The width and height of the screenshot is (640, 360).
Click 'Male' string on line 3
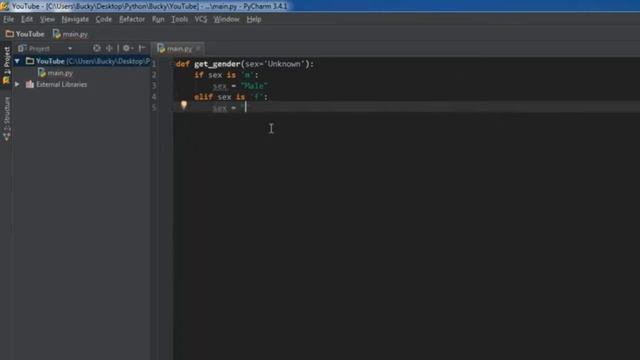[254, 86]
